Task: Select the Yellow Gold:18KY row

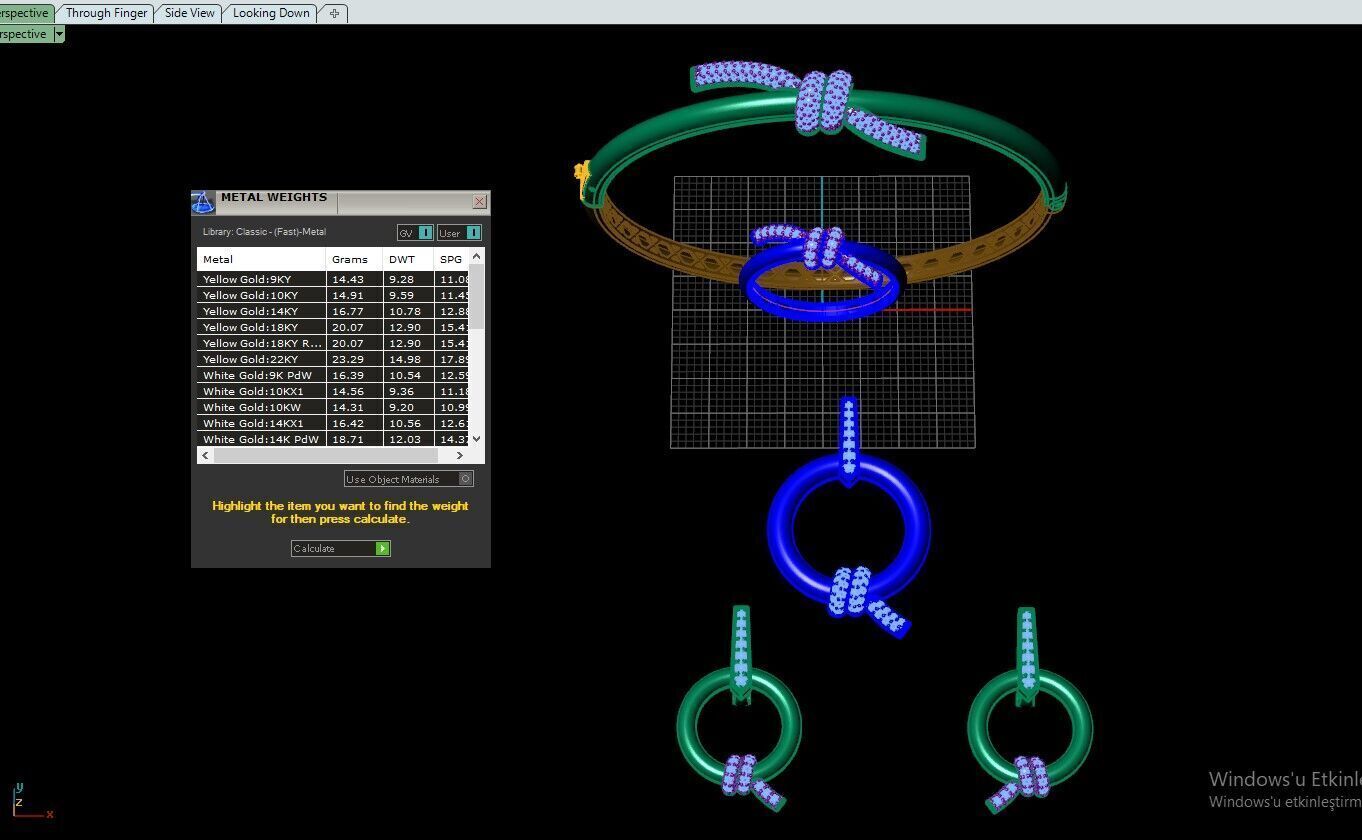Action: pos(333,327)
